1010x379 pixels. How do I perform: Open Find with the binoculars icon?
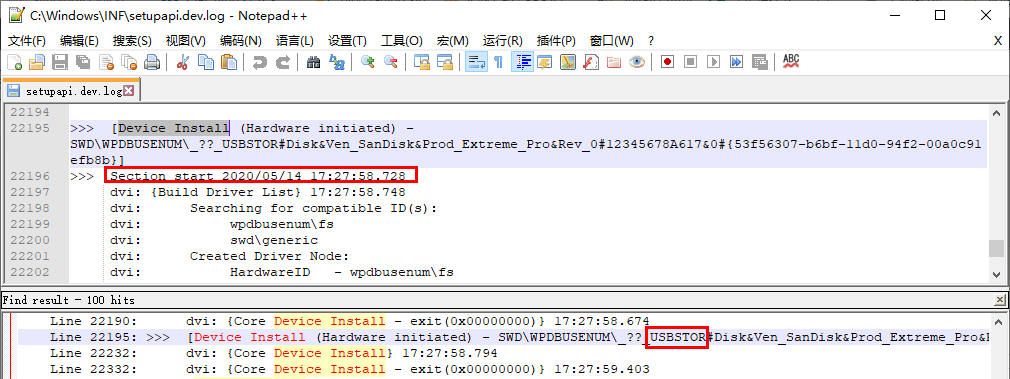(x=314, y=63)
